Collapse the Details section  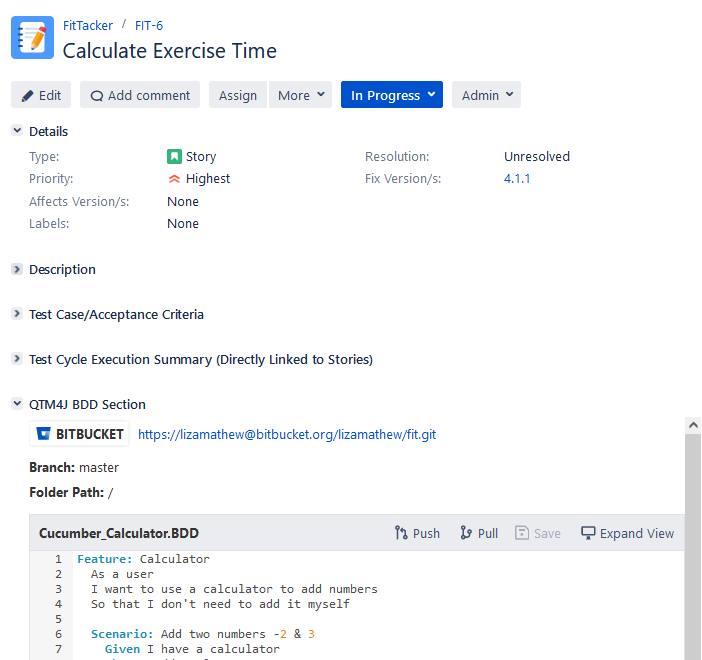17,131
